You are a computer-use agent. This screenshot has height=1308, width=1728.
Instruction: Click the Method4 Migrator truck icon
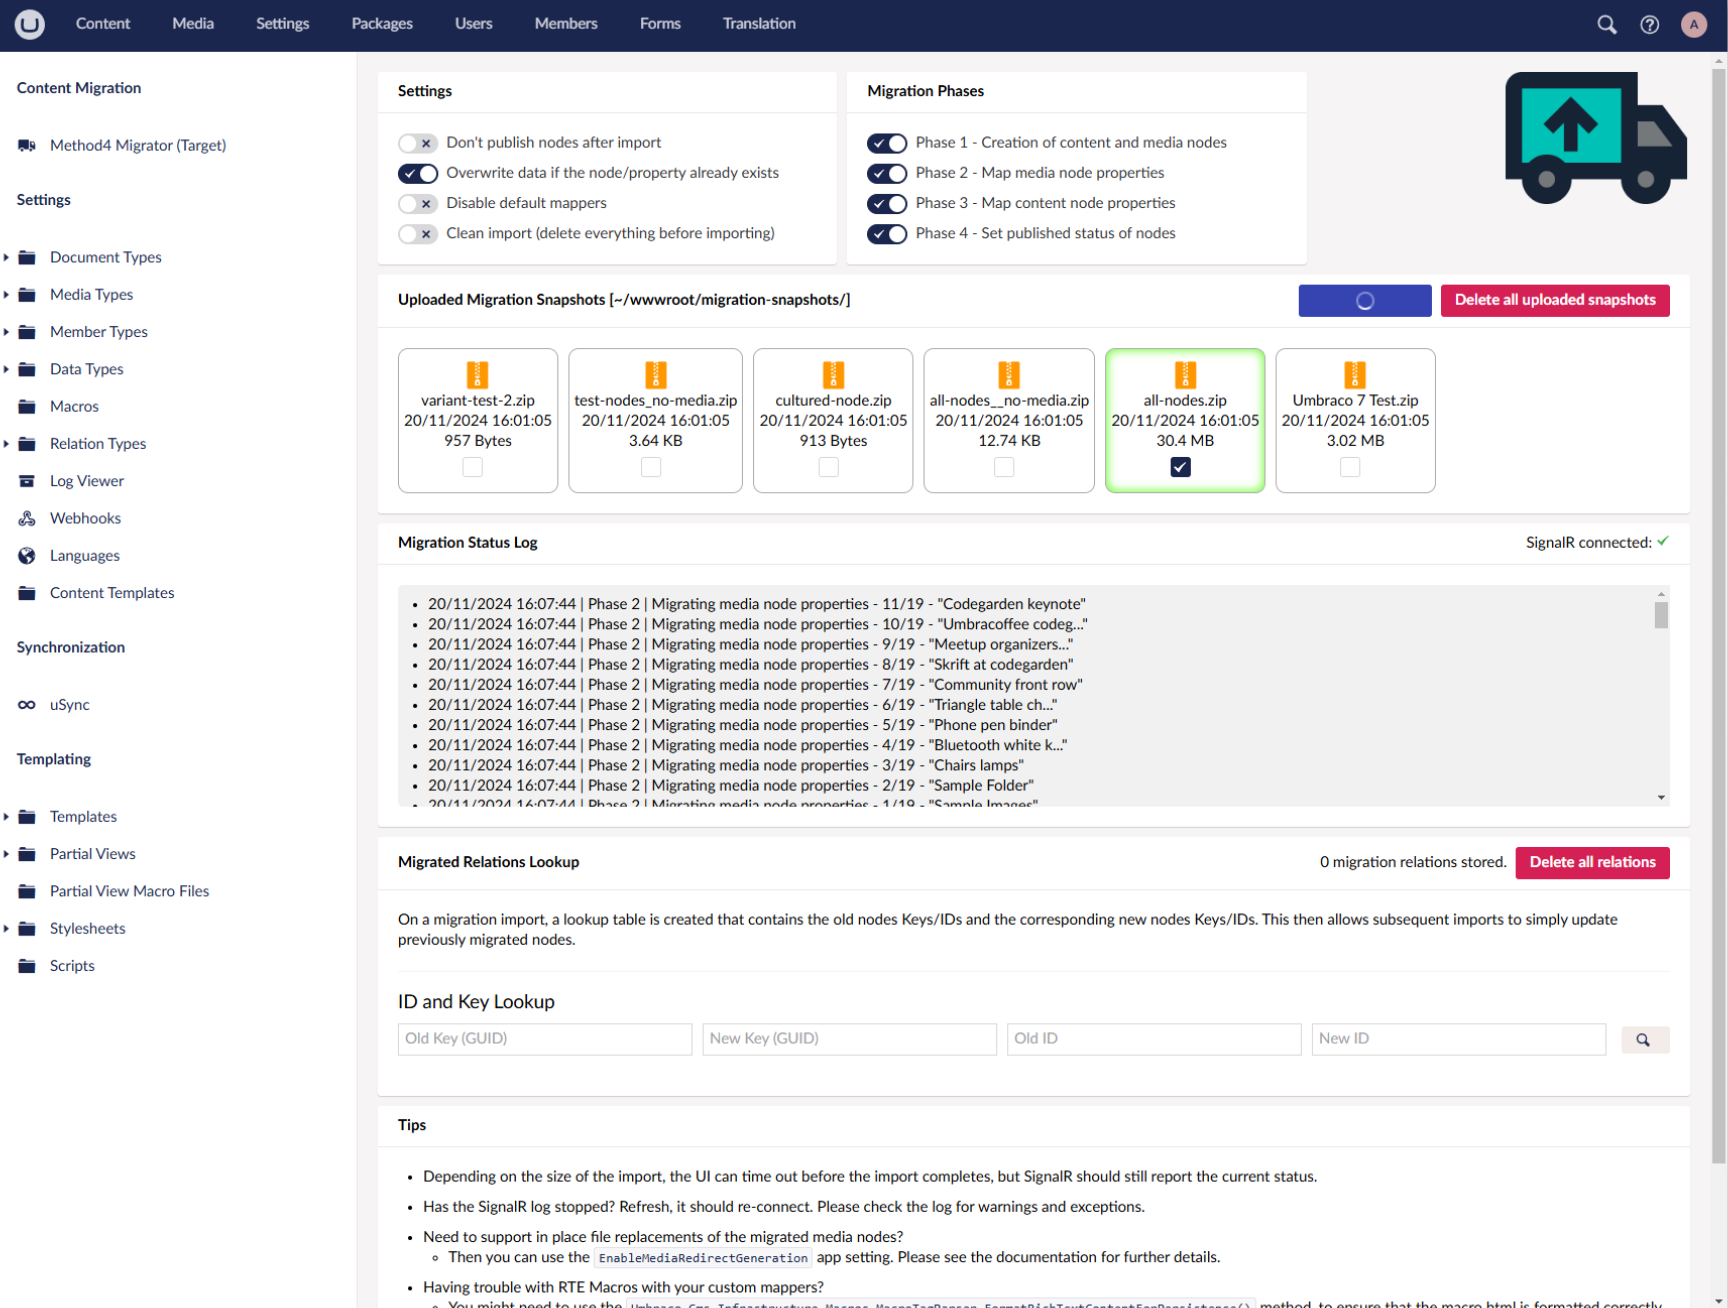[27, 145]
